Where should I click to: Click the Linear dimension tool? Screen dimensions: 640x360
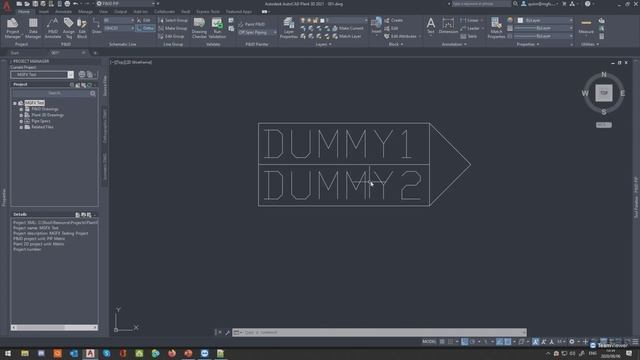469,20
